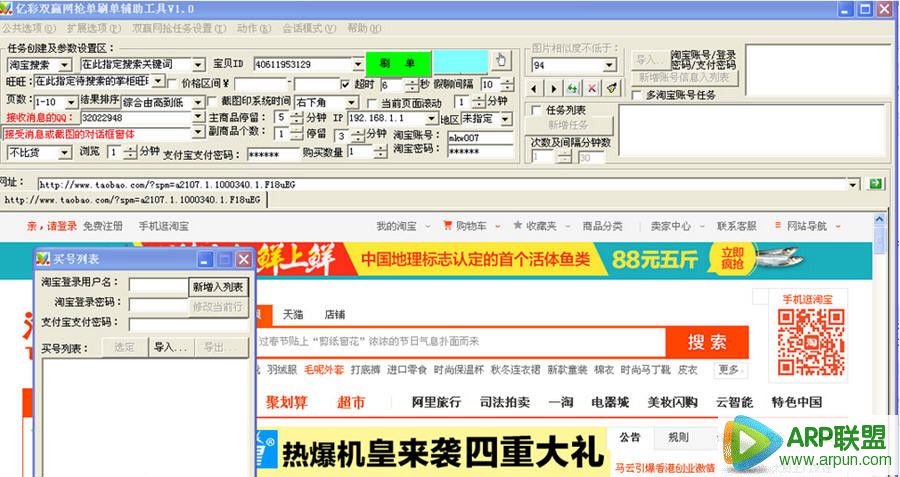Viewport: 900px width, 477px height.
Task: Click the 支付宝支付密码 field in main panel
Action: (273, 154)
